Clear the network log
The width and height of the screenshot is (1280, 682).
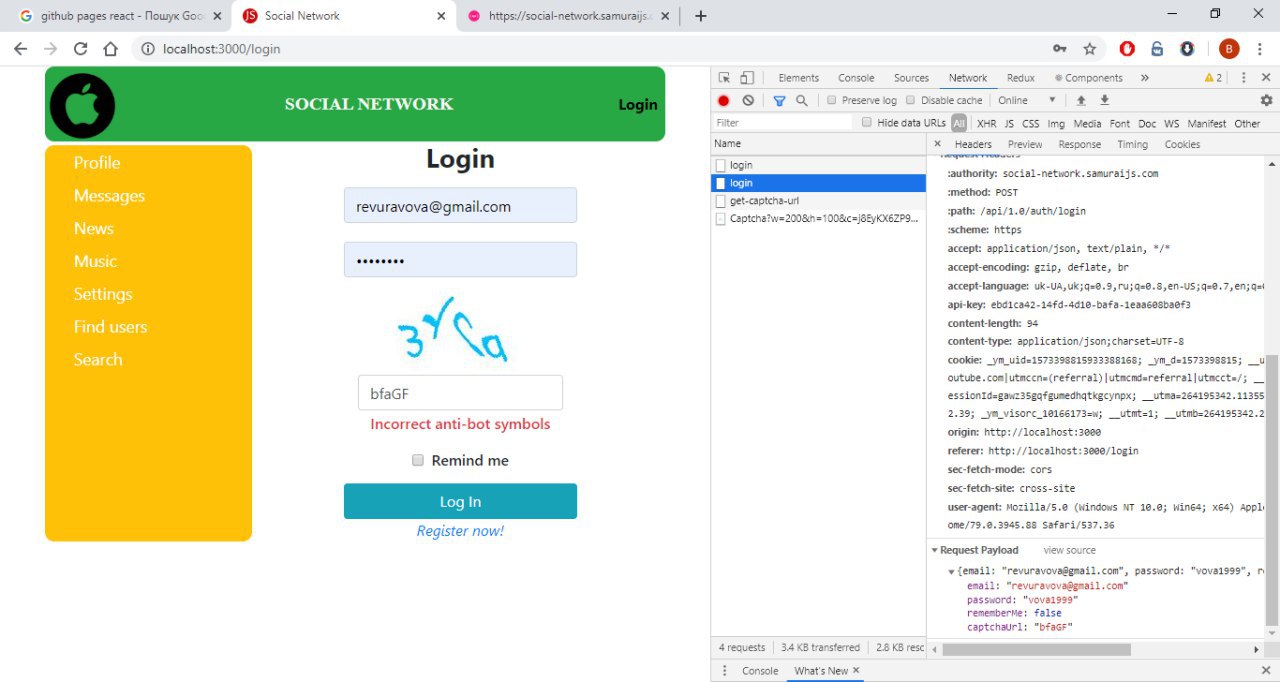coord(748,100)
